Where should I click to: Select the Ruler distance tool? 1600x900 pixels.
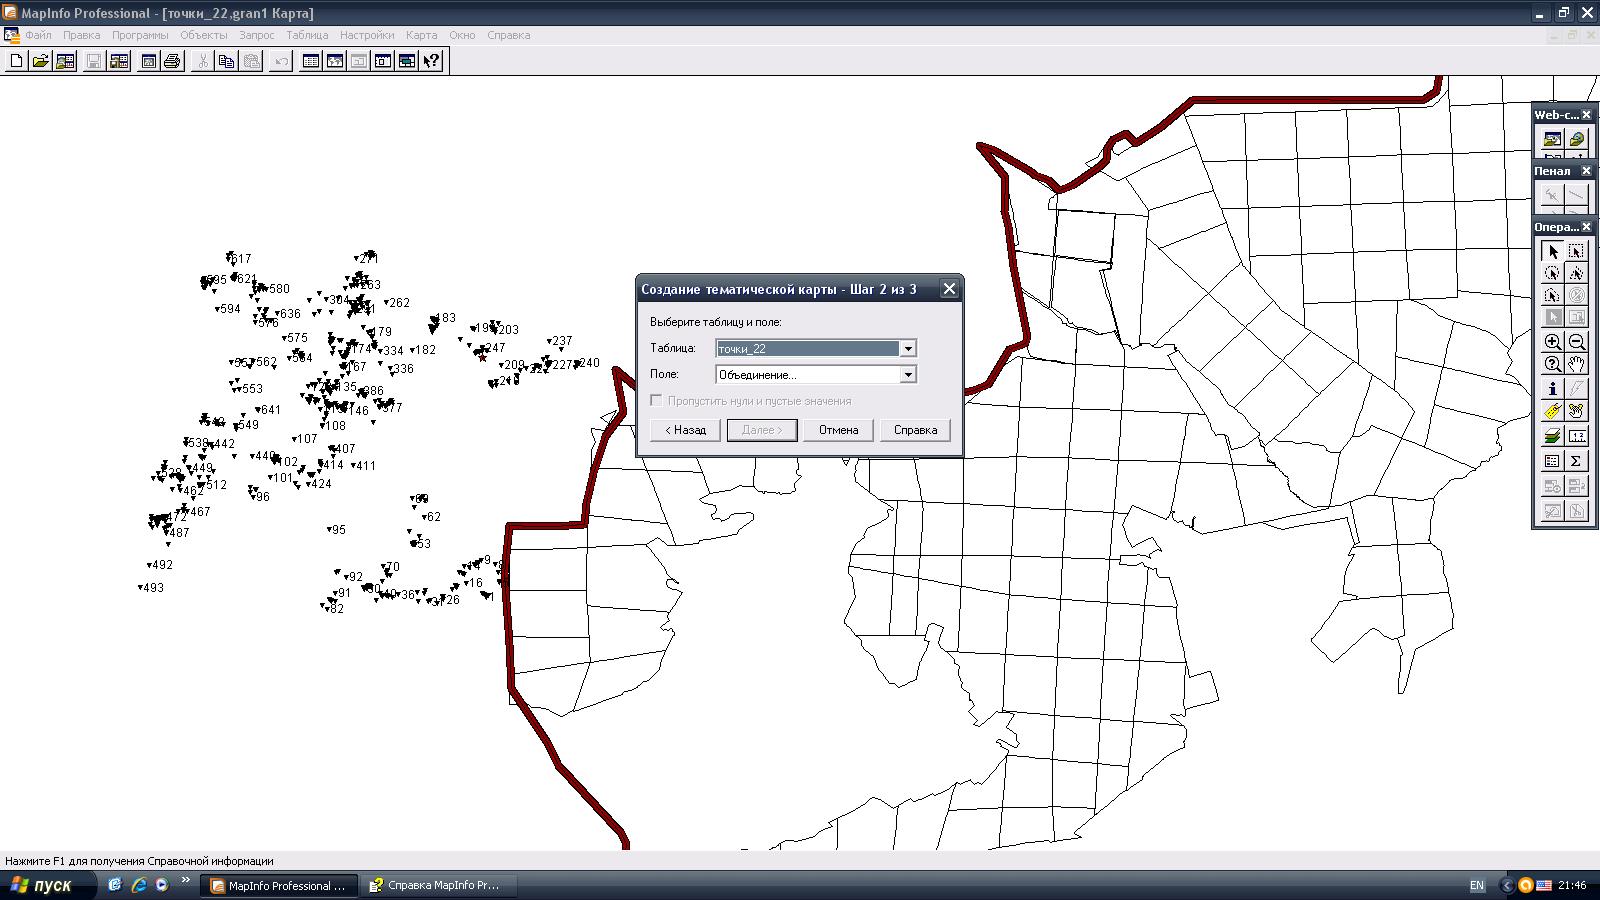pyautogui.click(x=1576, y=436)
